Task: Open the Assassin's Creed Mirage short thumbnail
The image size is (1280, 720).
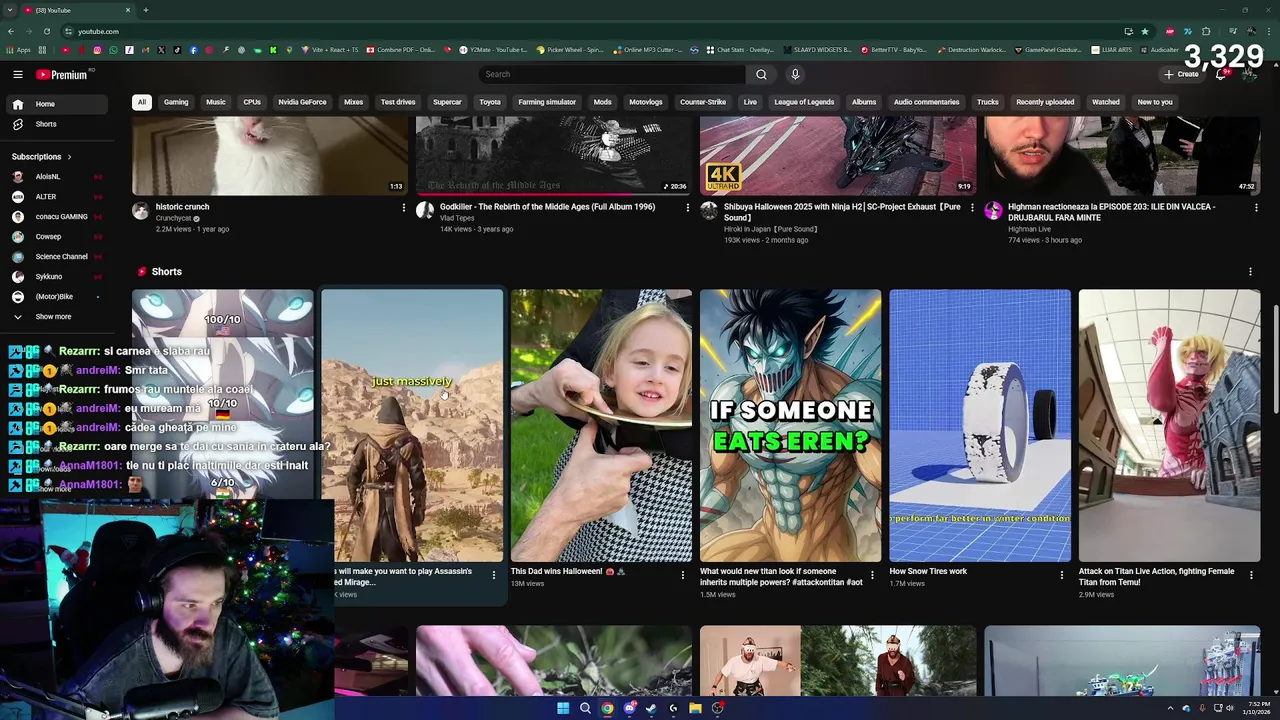Action: pyautogui.click(x=412, y=426)
